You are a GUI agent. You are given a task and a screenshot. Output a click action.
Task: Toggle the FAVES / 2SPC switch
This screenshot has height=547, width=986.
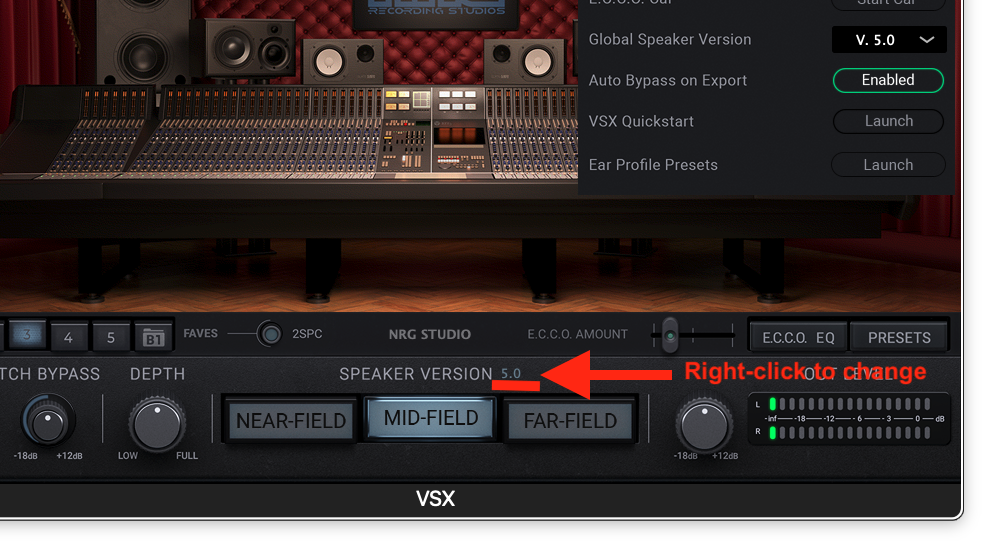[270, 334]
